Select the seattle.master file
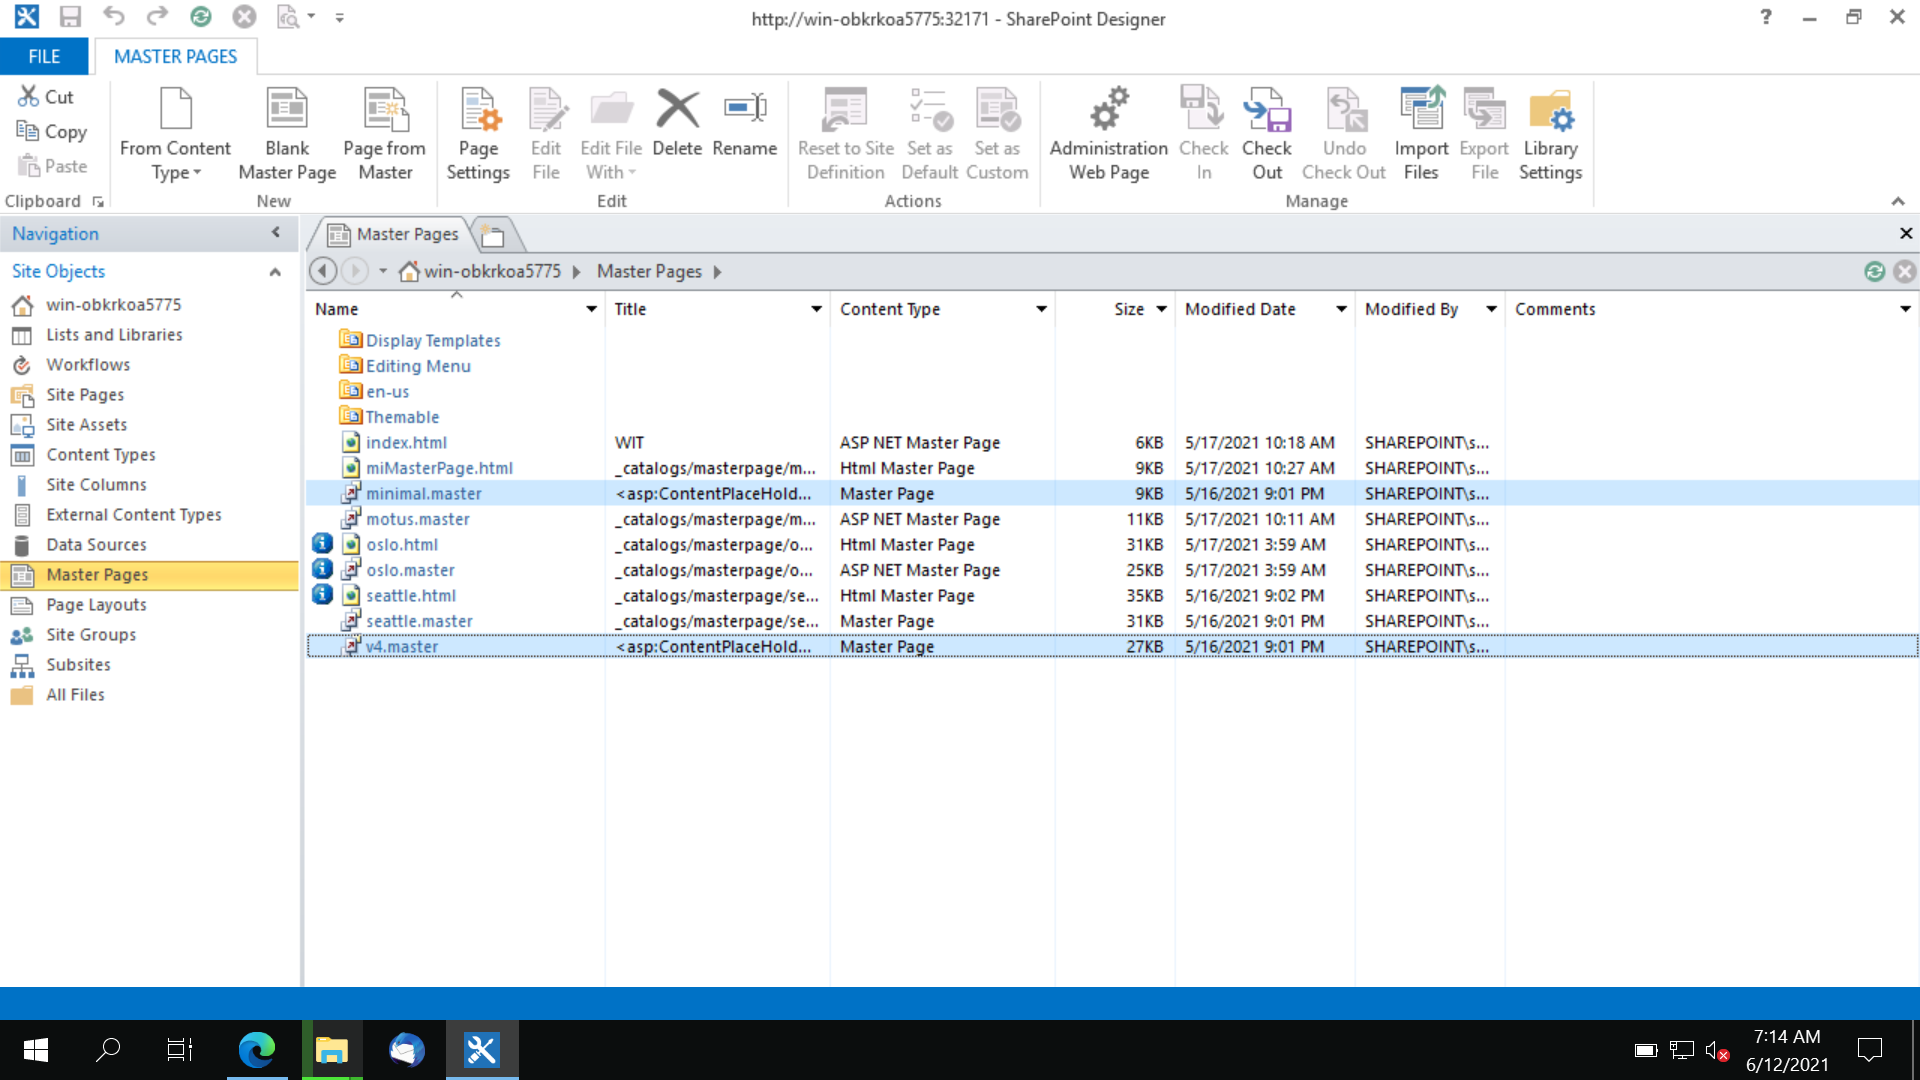Screen dimensions: 1920x1080 (419, 621)
